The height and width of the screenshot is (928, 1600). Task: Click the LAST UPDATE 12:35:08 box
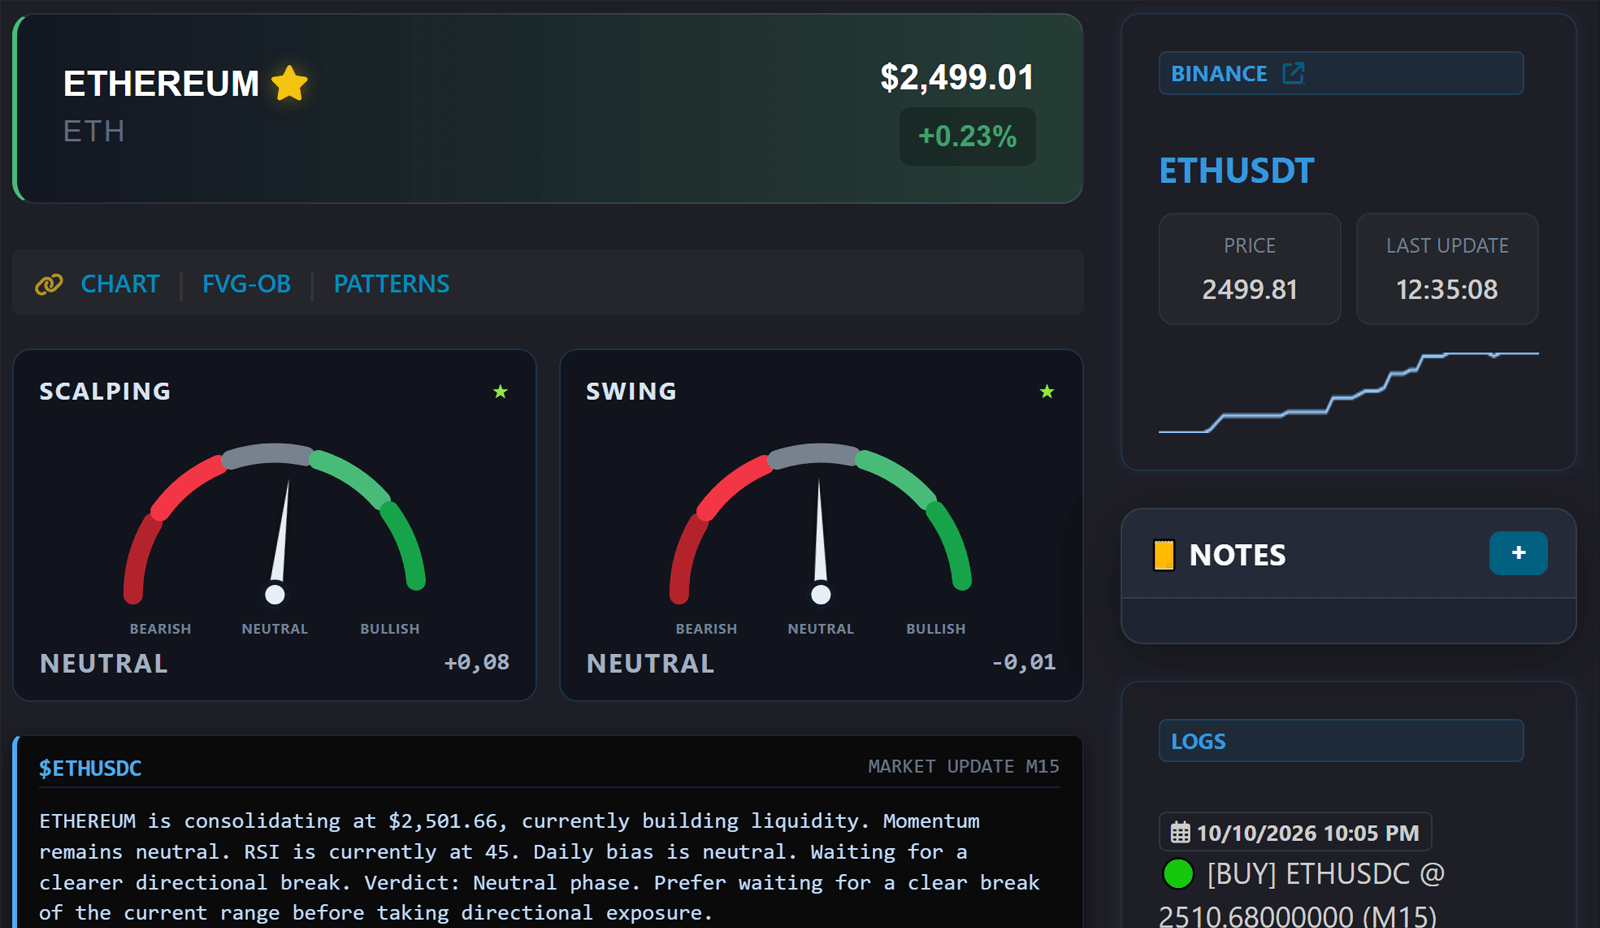[1447, 269]
